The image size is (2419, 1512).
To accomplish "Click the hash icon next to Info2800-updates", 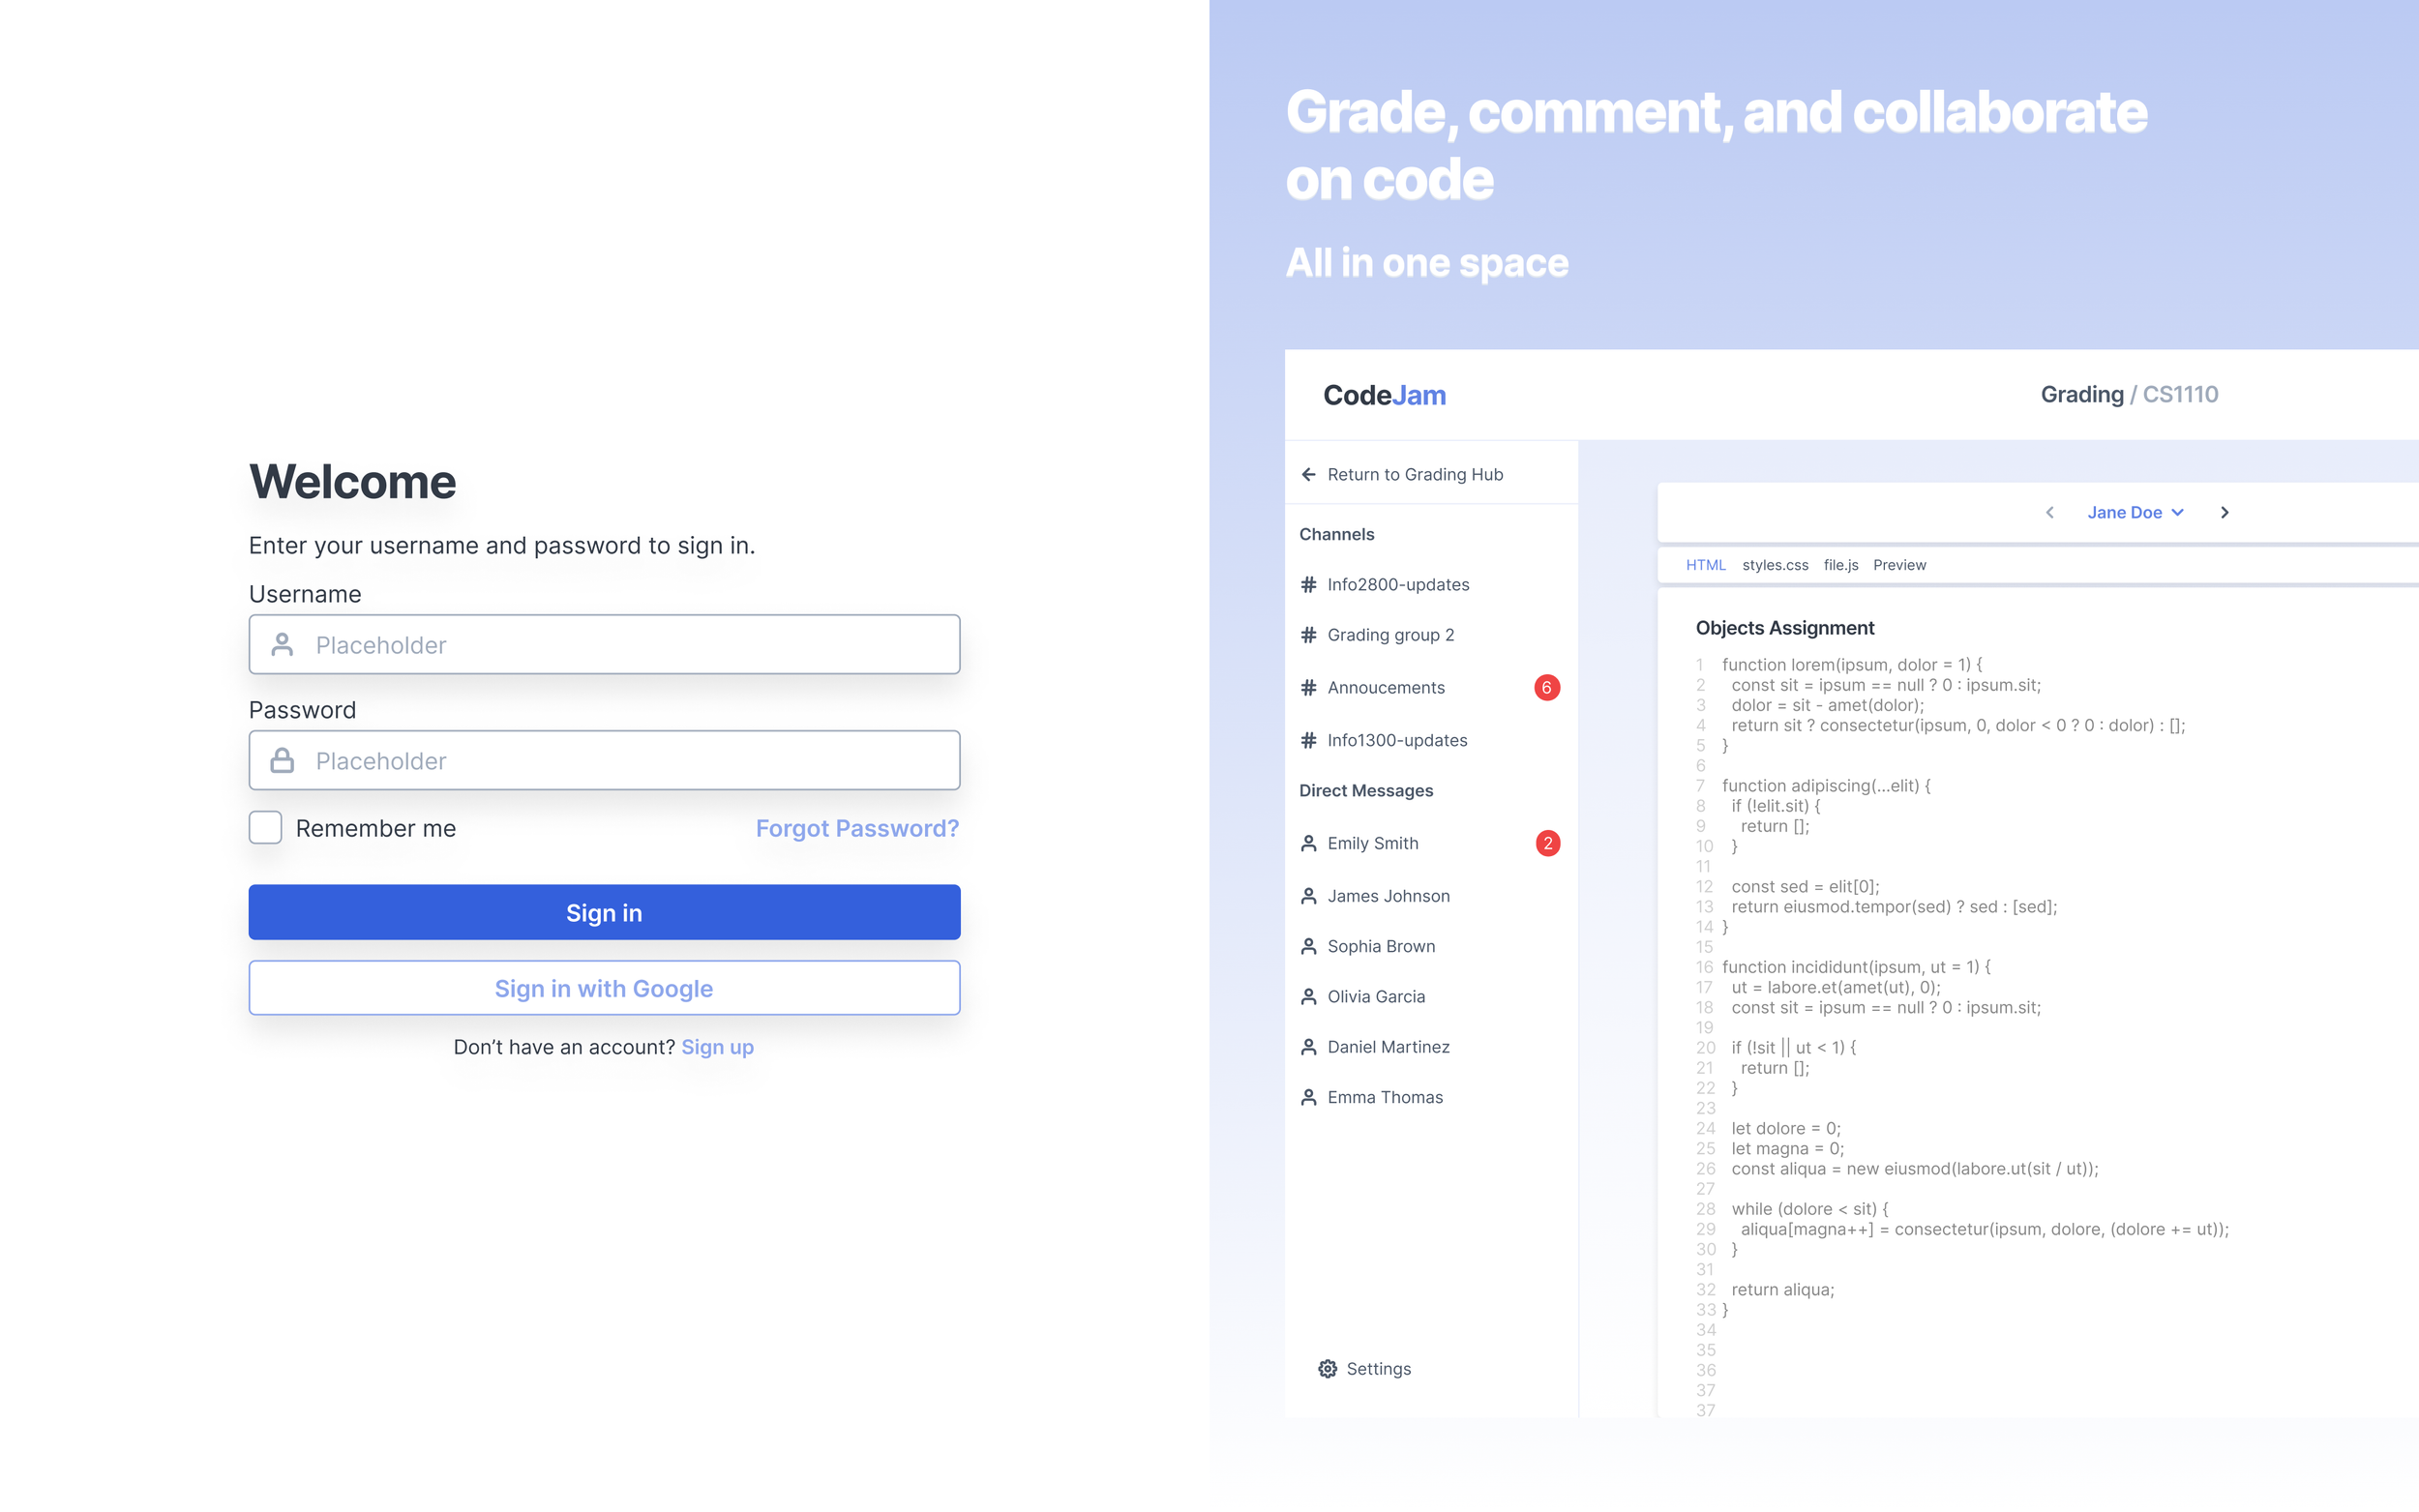I will click(x=1308, y=584).
